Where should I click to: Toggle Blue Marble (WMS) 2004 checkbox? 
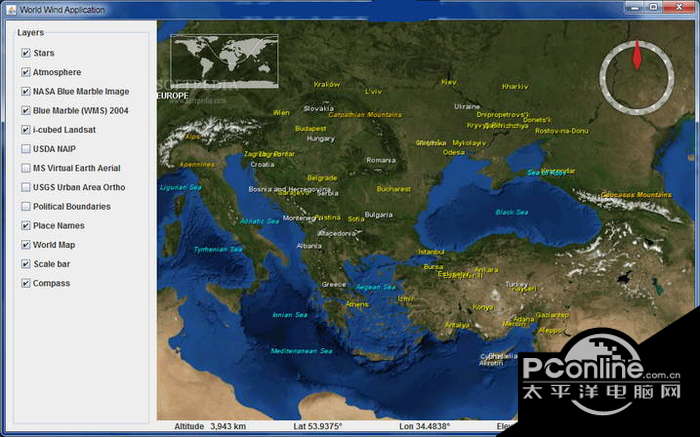(26, 111)
